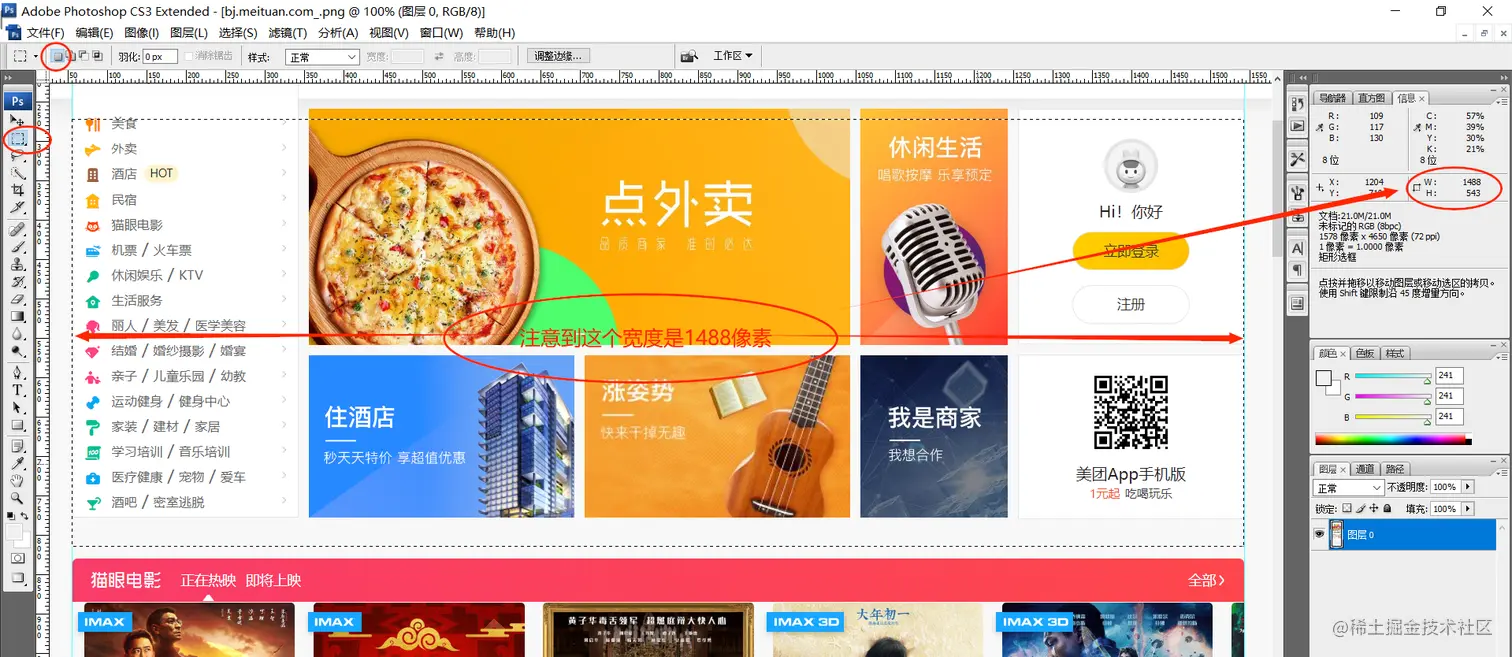The width and height of the screenshot is (1512, 657).
Task: Toggle lock transparent pixels for layer
Action: point(1348,509)
